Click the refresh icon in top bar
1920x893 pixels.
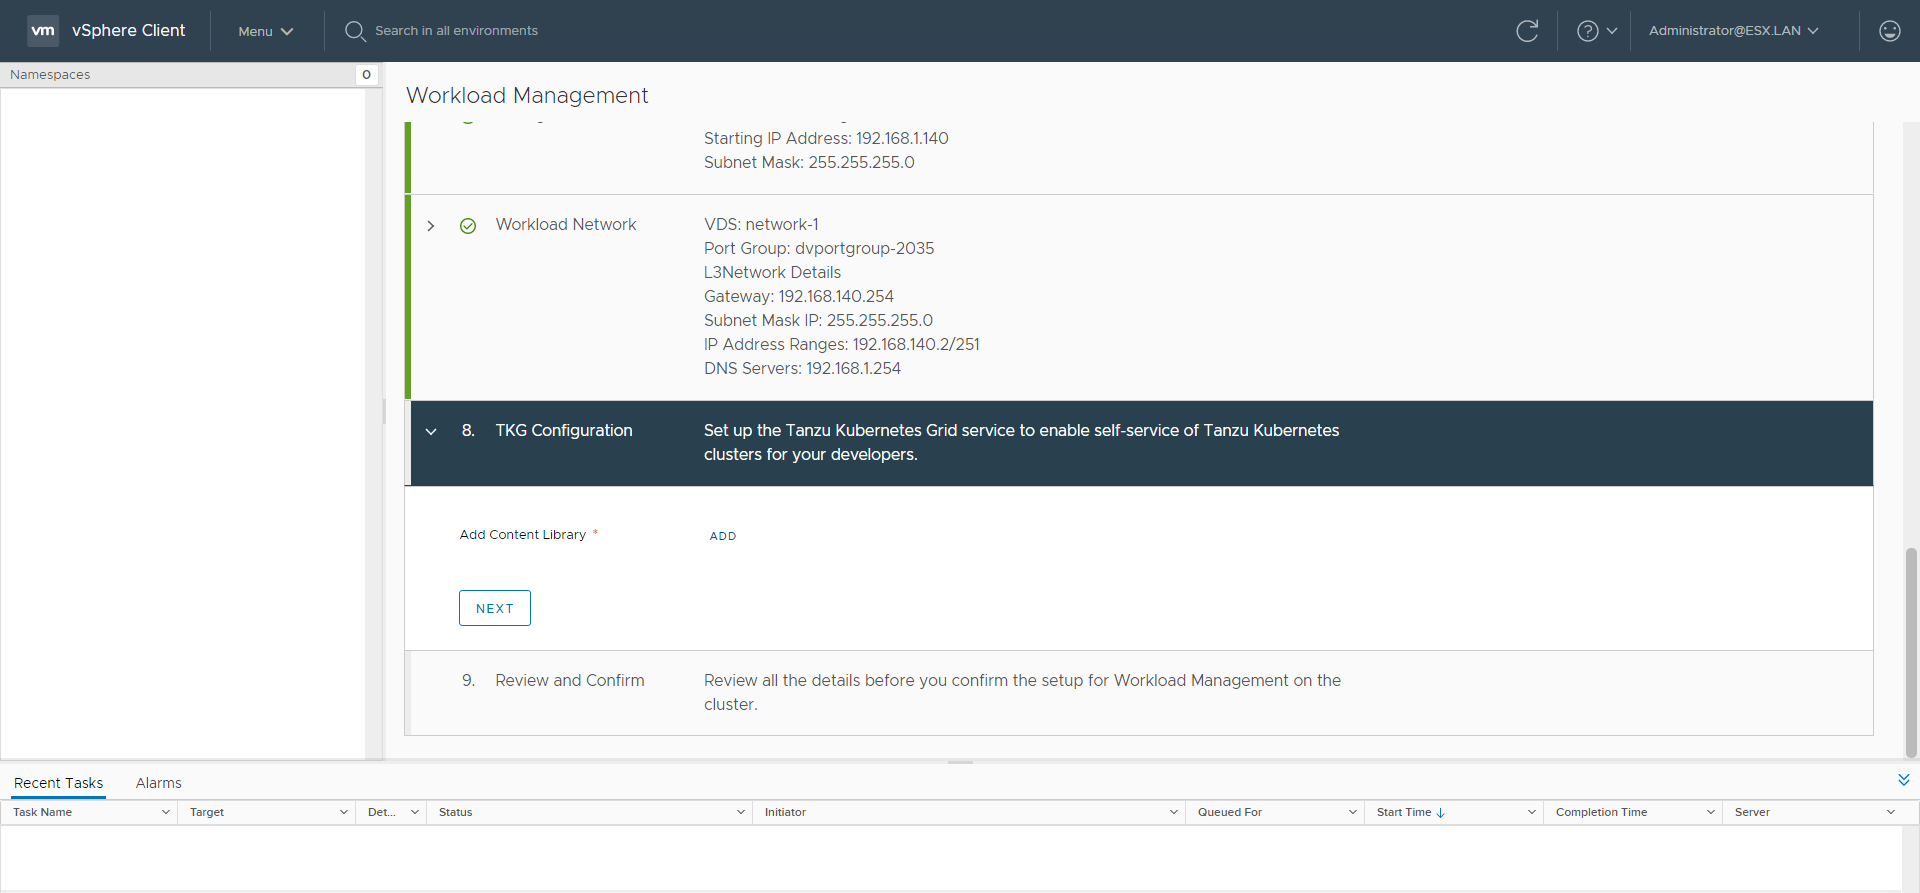pos(1527,31)
